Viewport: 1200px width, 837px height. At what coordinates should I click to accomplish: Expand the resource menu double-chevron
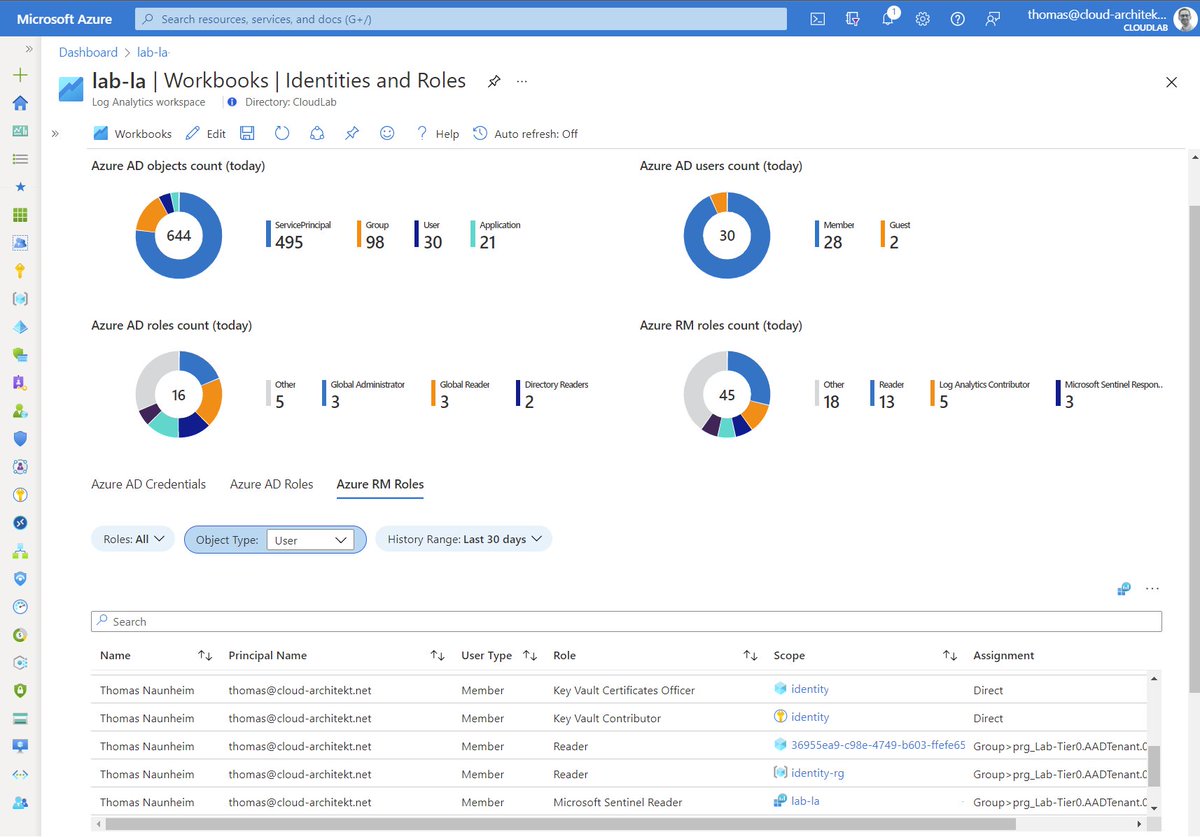point(56,133)
